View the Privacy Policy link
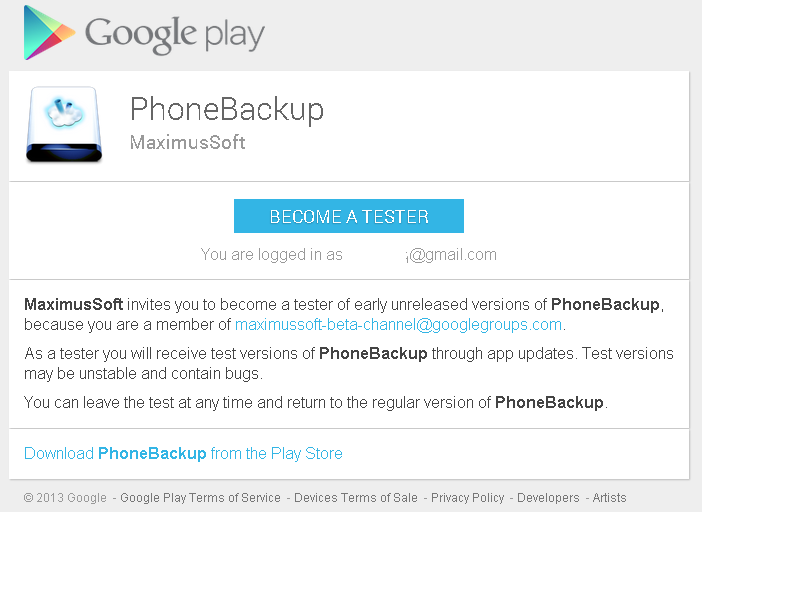 (x=467, y=498)
